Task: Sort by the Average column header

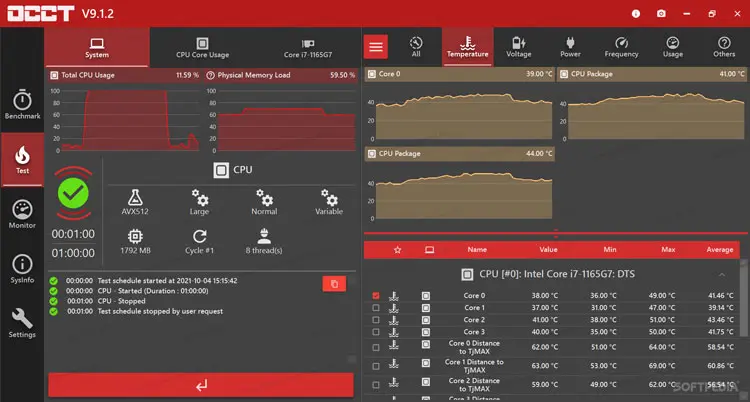Action: [719, 250]
